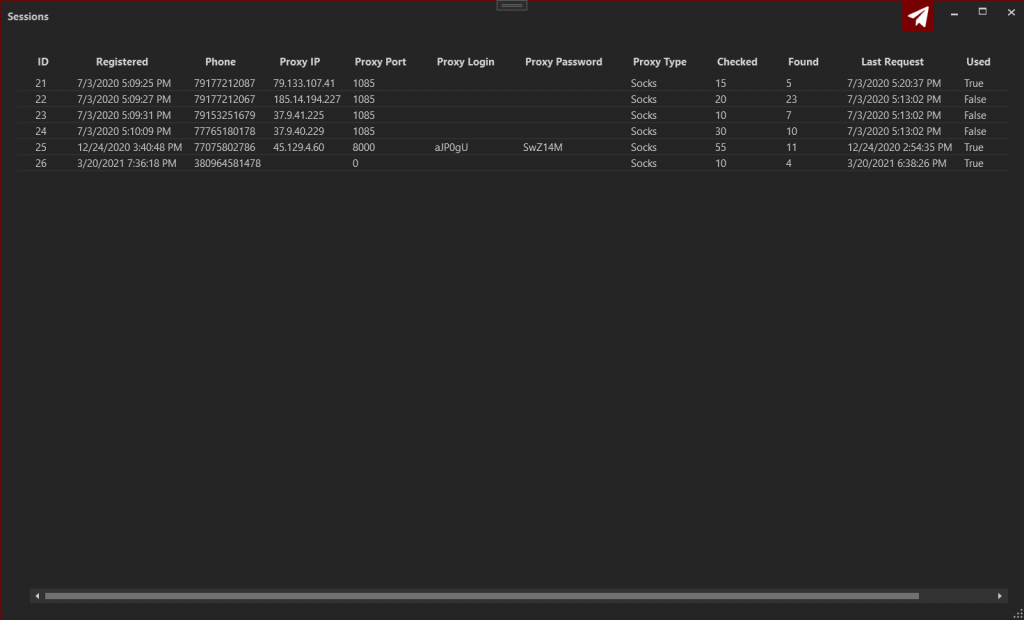The image size is (1024, 620).
Task: Click Found value 23
Action: (792, 99)
